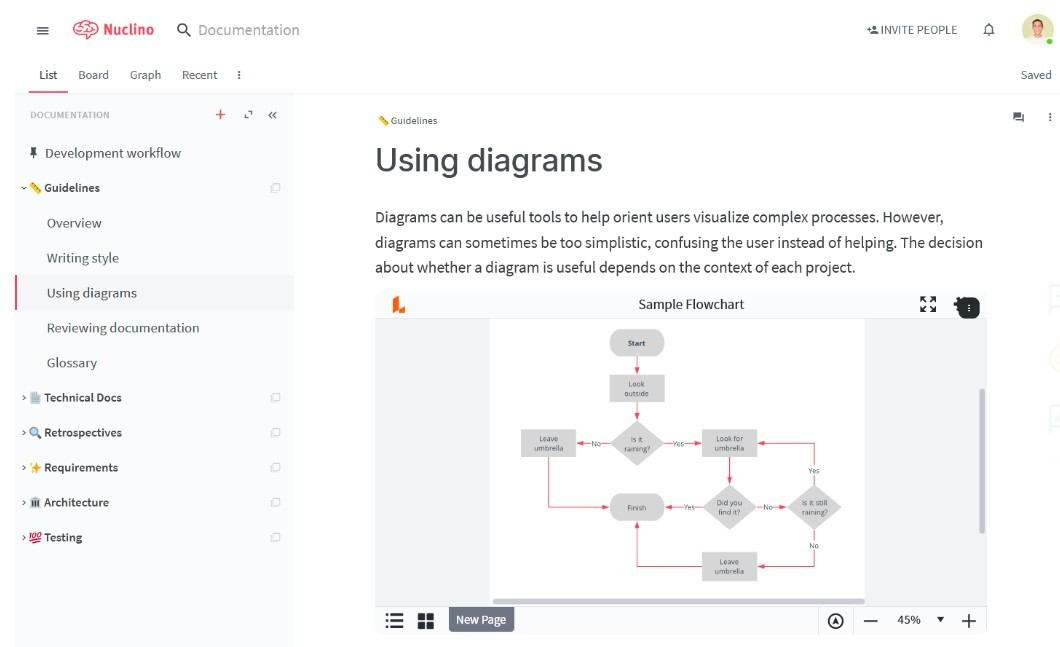Switch flowchart to grid view icon
The image size is (1060, 647).
(x=426, y=621)
